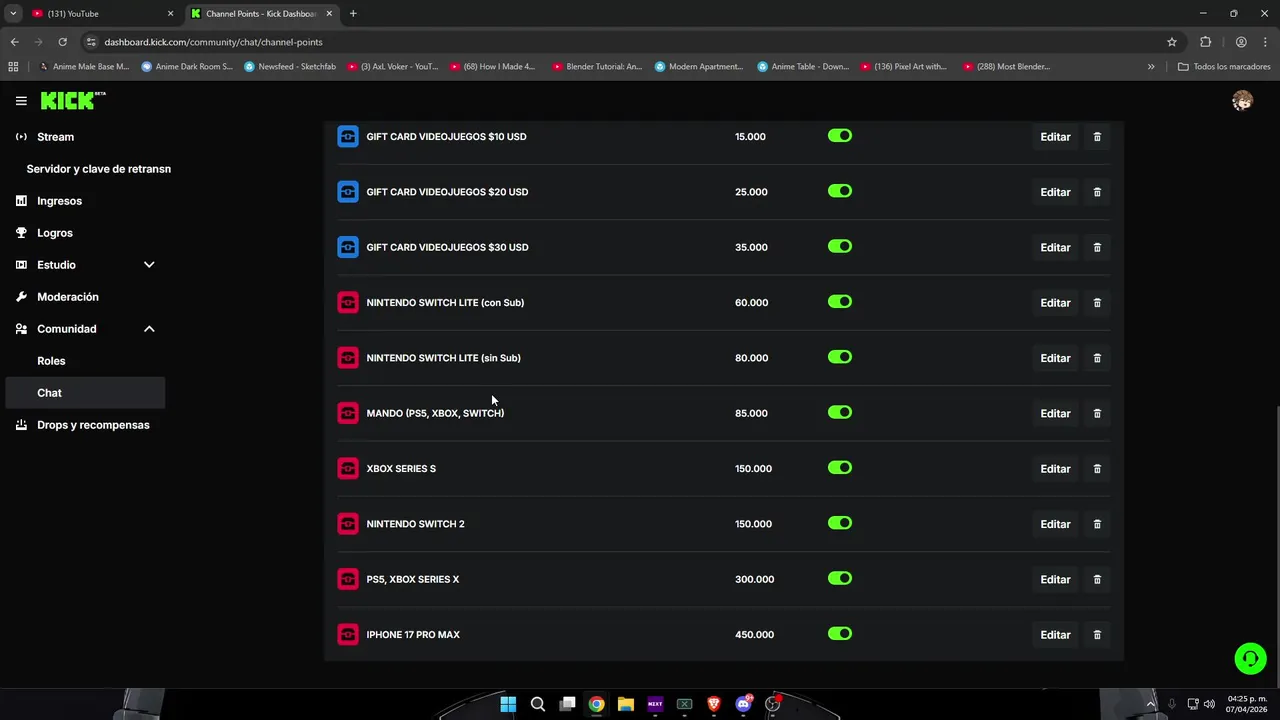The width and height of the screenshot is (1280, 720).
Task: Click trash icon for NINTENDO SWITCH LITE (sin Sub)
Action: (1097, 358)
